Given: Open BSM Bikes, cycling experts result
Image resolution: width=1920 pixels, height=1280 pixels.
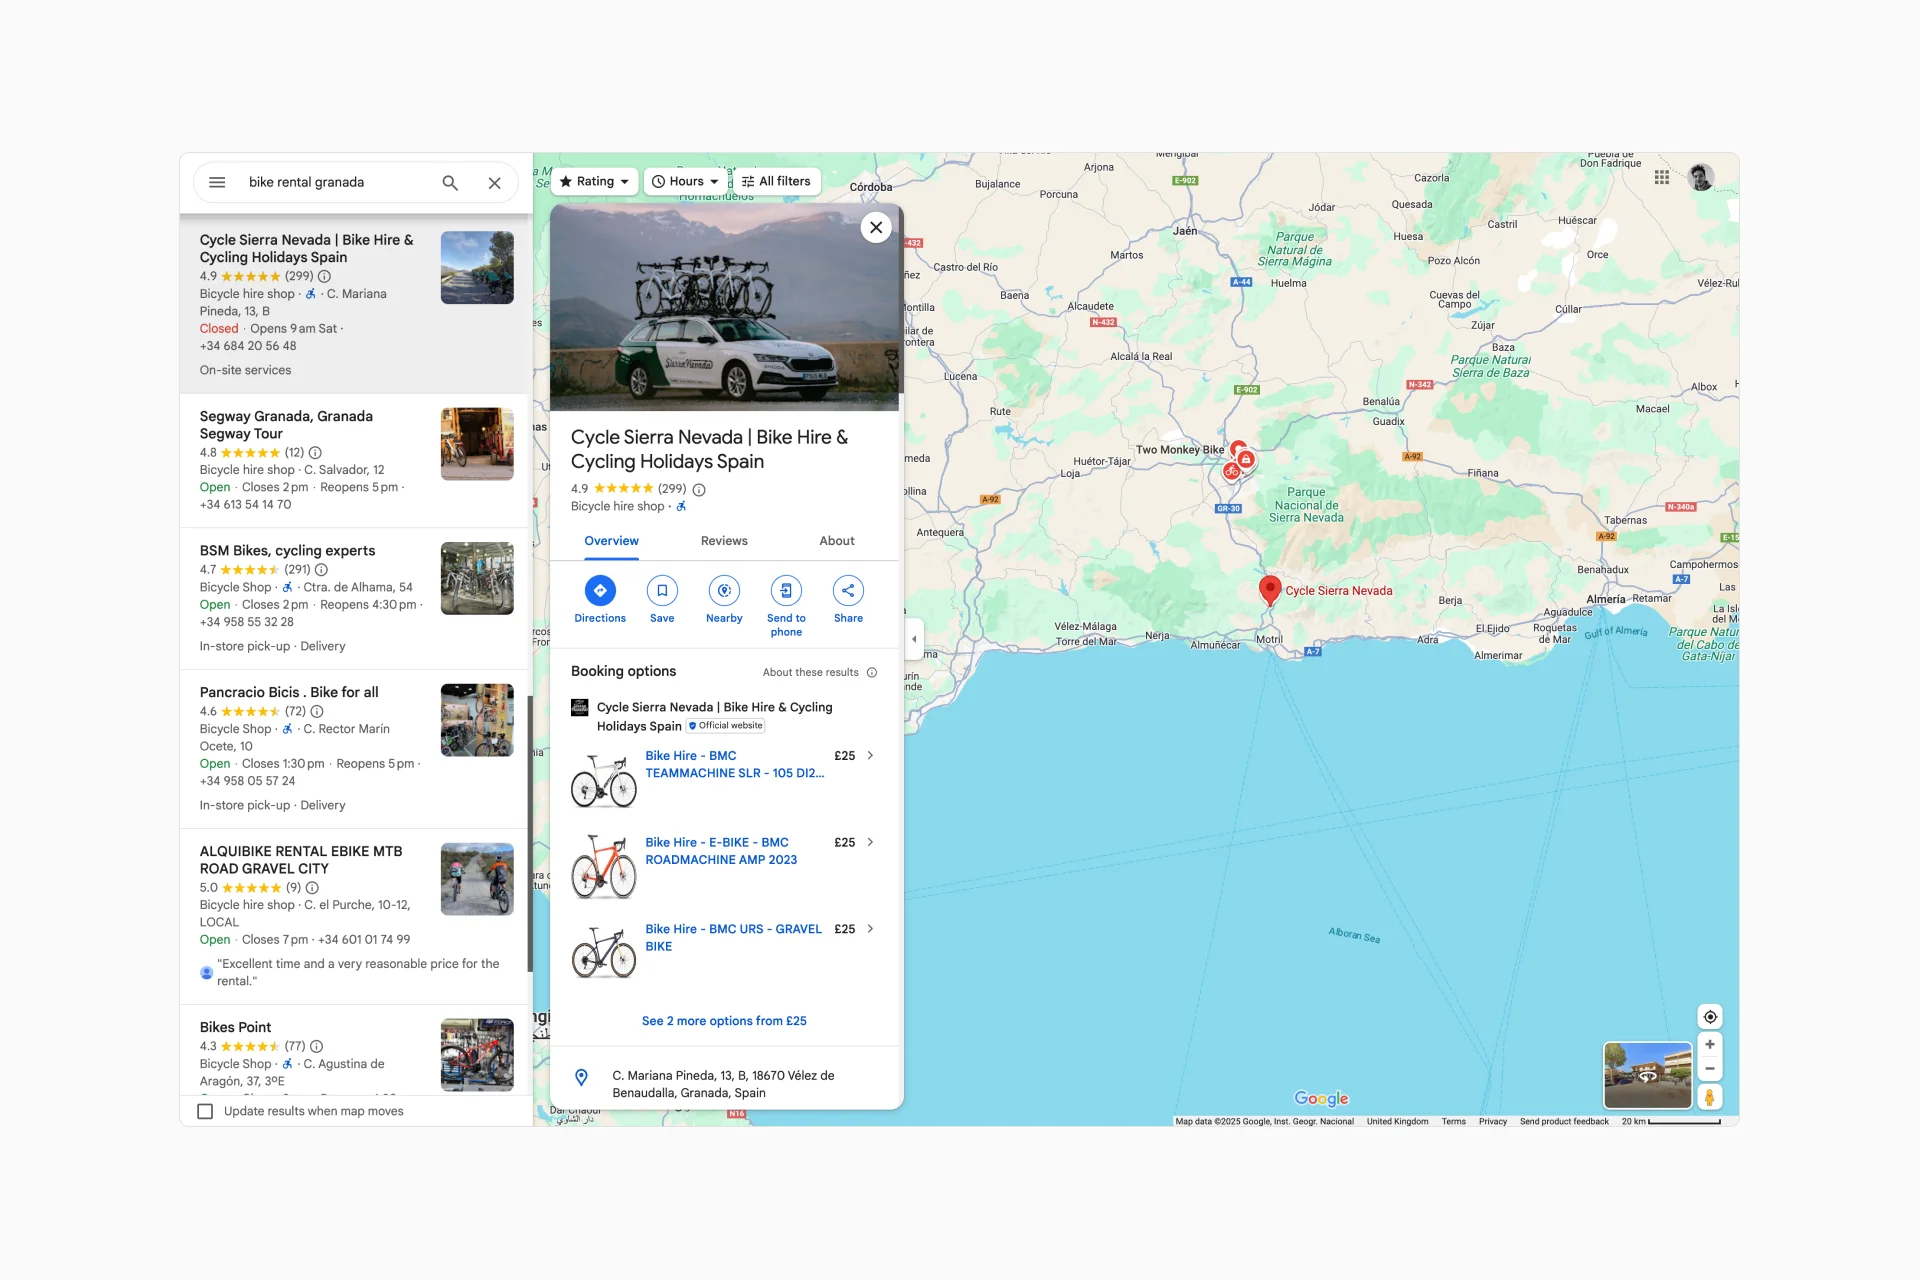Looking at the screenshot, I should point(355,598).
